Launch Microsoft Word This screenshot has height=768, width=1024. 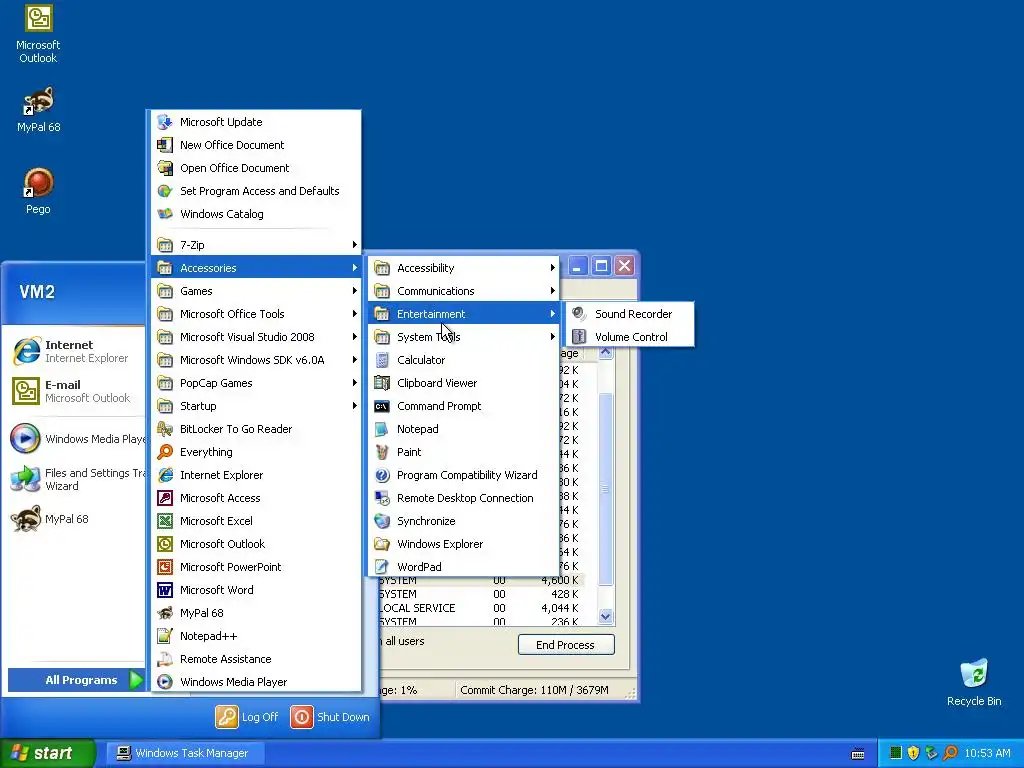click(x=256, y=590)
